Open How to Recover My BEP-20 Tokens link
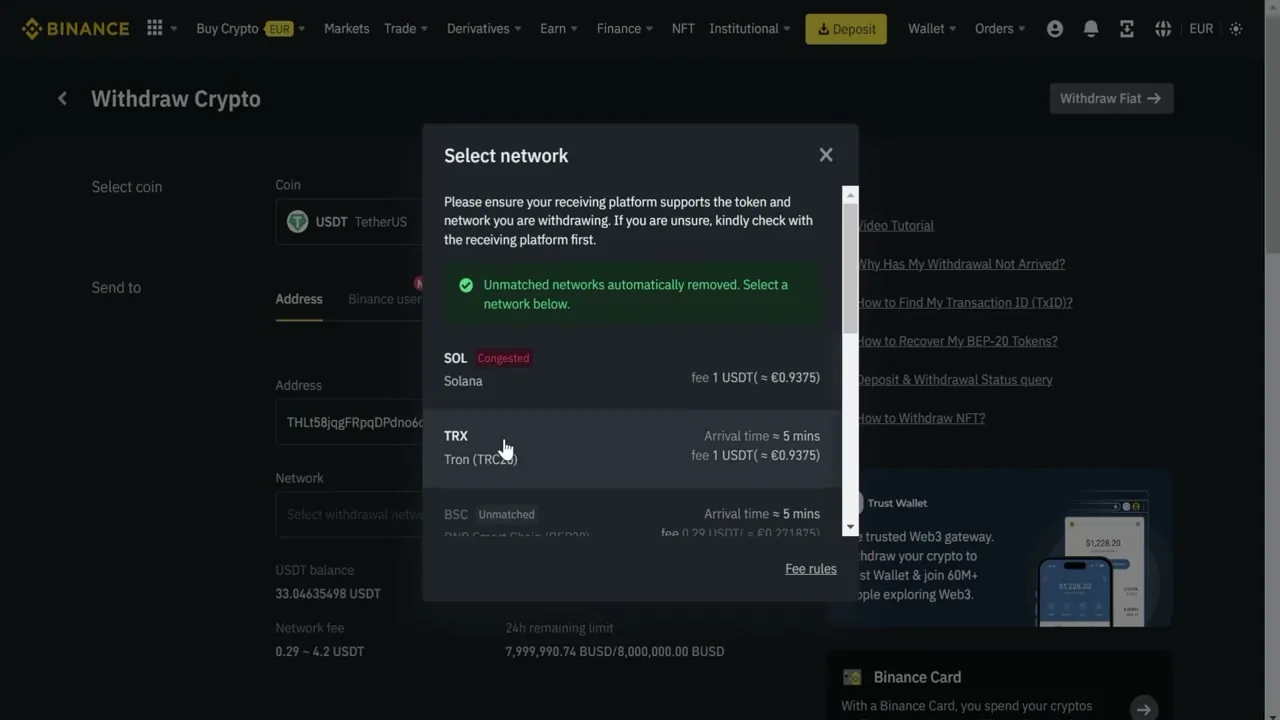The height and width of the screenshot is (720, 1280). 957,341
